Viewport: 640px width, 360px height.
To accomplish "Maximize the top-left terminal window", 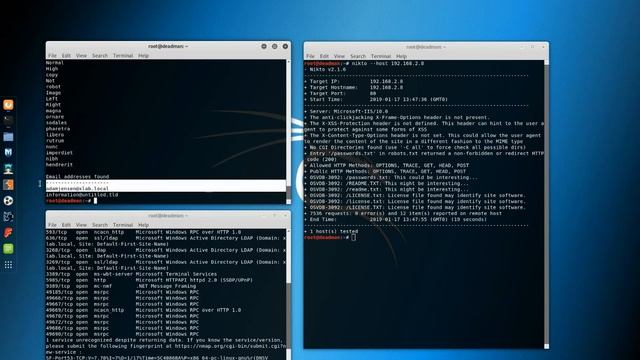I will [x=275, y=47].
